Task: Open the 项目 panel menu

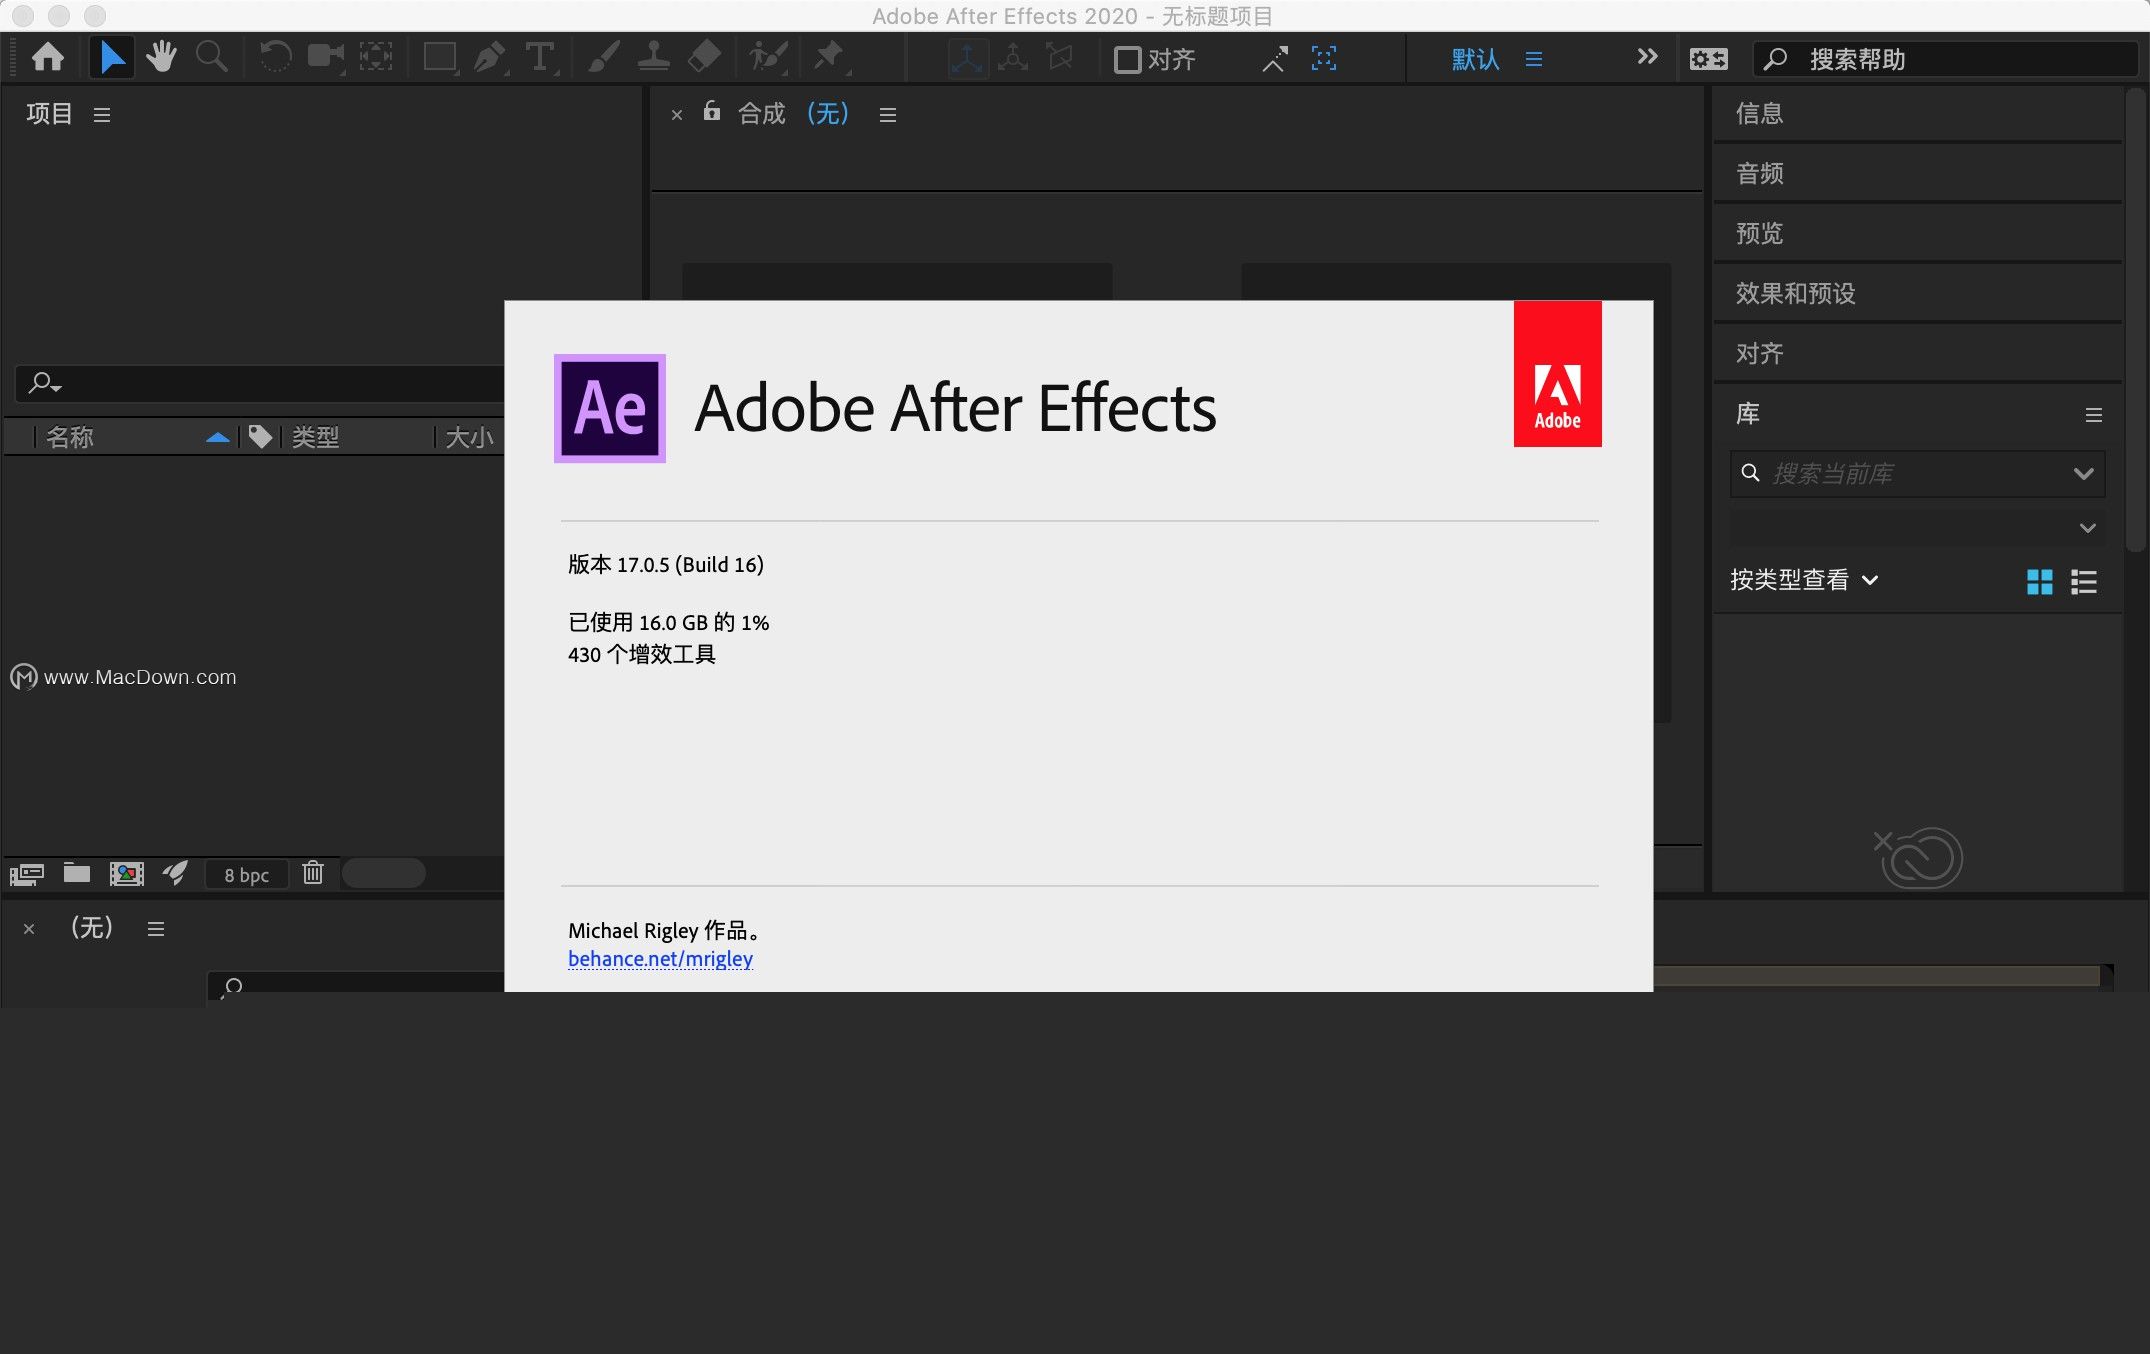Action: tap(102, 115)
